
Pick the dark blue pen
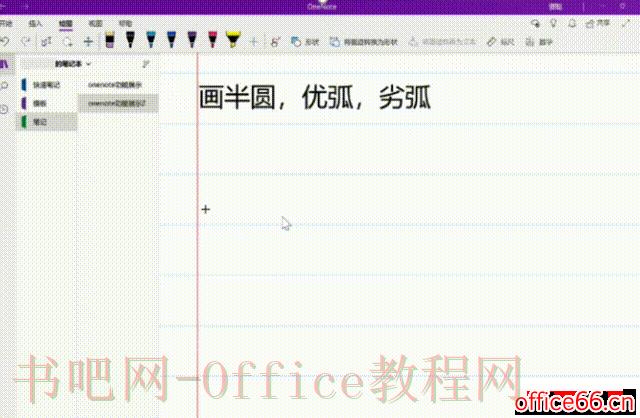pos(171,40)
